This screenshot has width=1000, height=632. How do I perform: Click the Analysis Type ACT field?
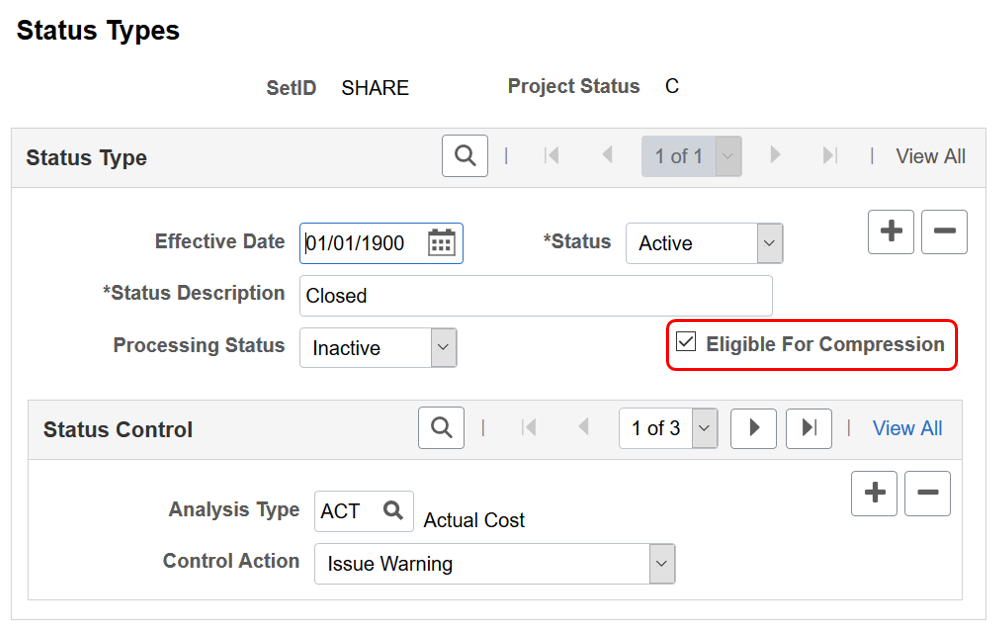[346, 511]
